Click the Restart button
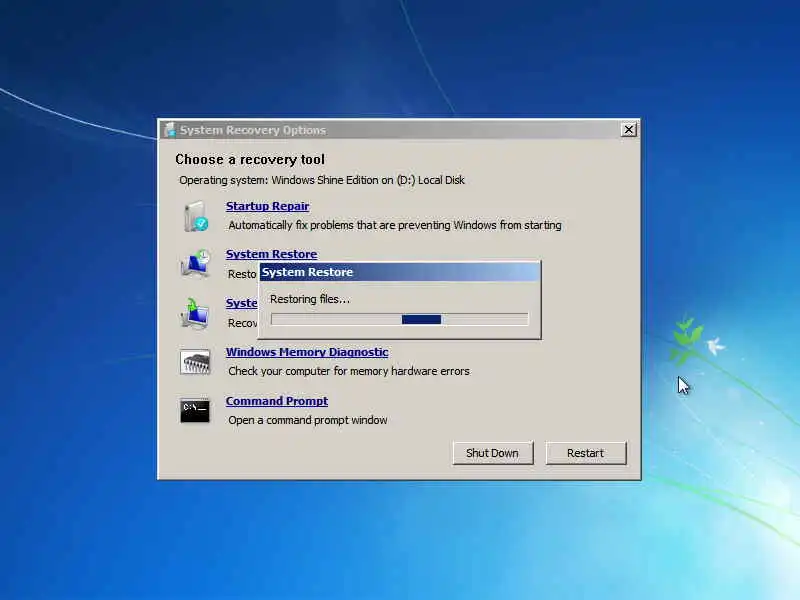Screen dimensions: 800x600 point(585,453)
